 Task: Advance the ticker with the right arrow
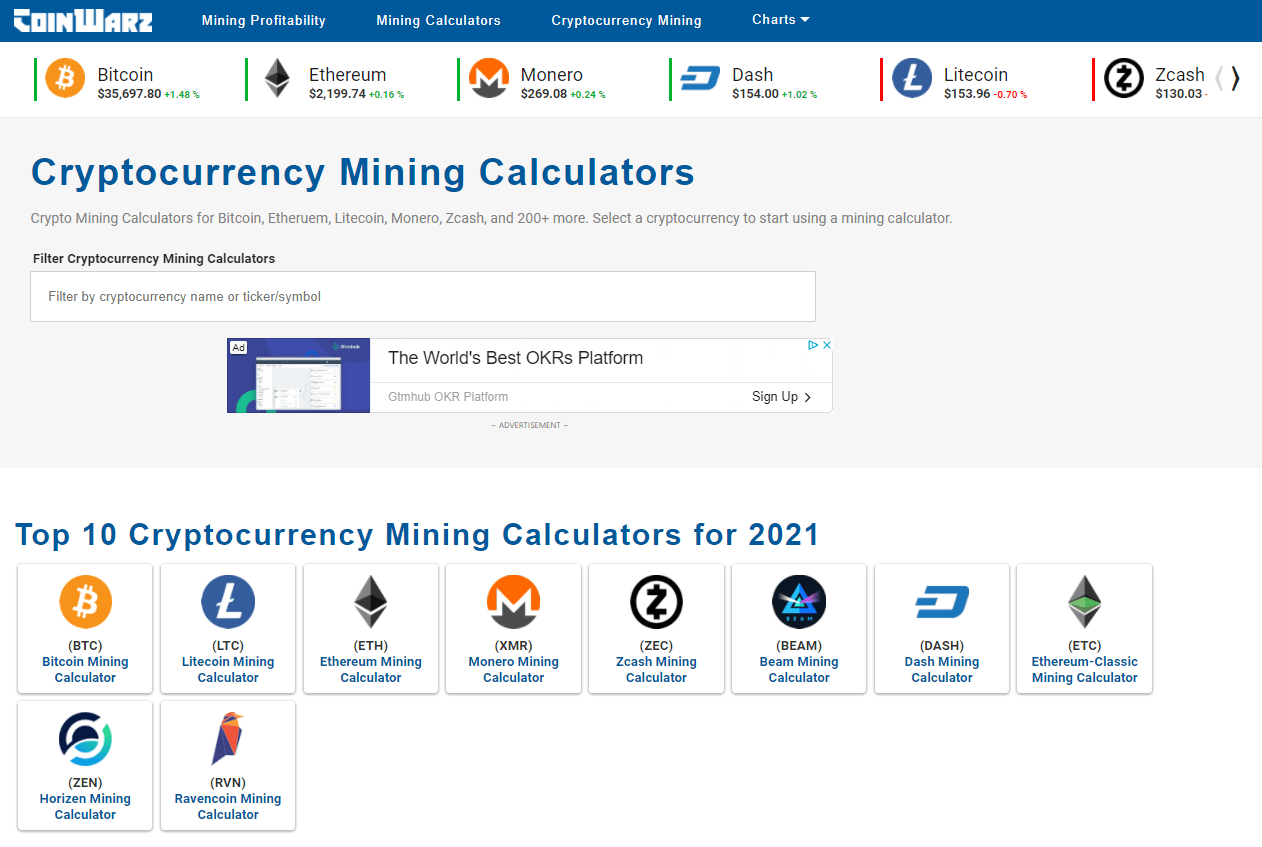1236,78
